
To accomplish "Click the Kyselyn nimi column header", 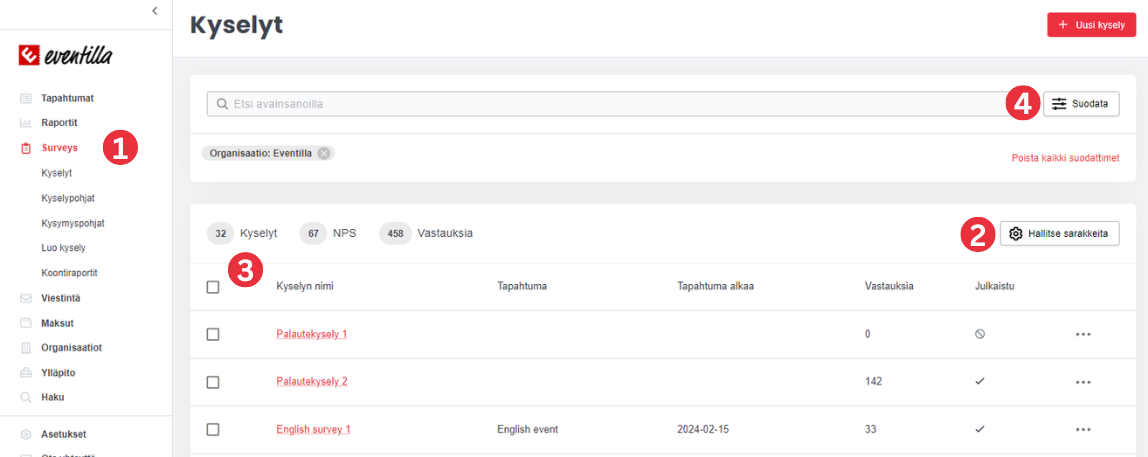I will coord(305,286).
